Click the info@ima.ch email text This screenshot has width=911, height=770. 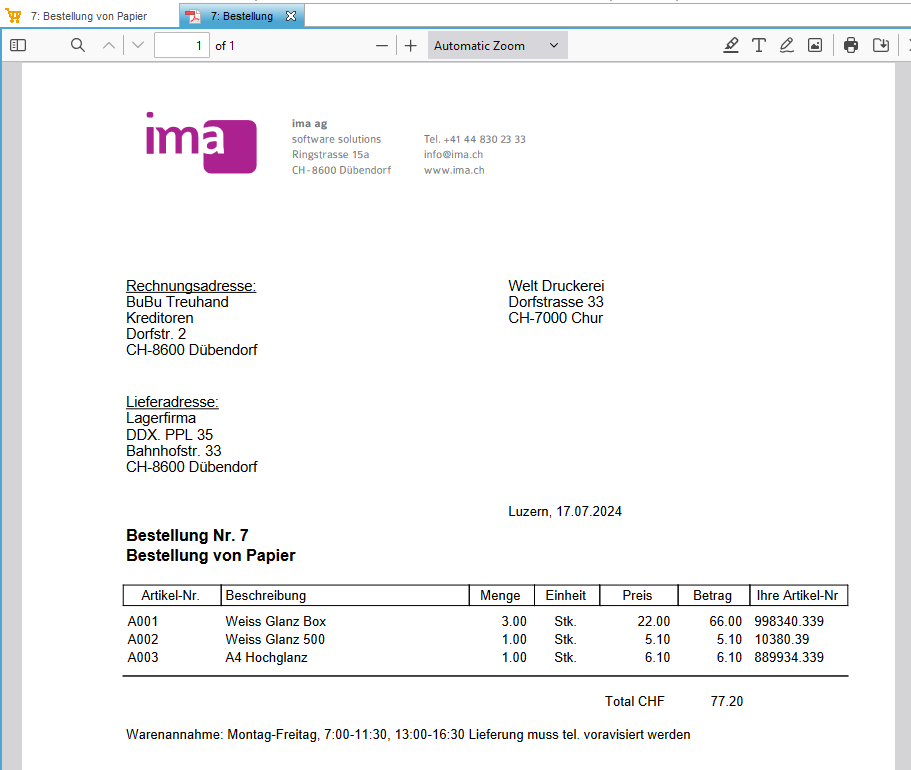pyautogui.click(x=453, y=155)
